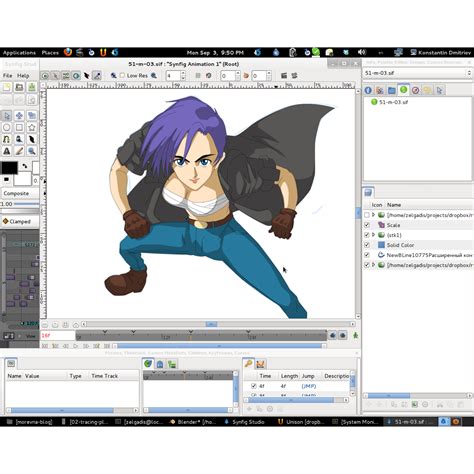Switch to Unison window in taskbar
474x474 pixels.
(x=301, y=422)
